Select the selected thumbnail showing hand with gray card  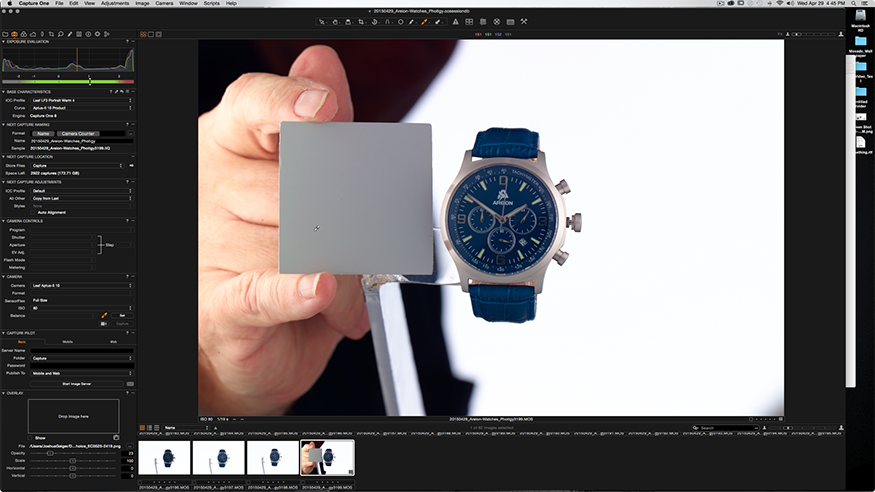328,457
